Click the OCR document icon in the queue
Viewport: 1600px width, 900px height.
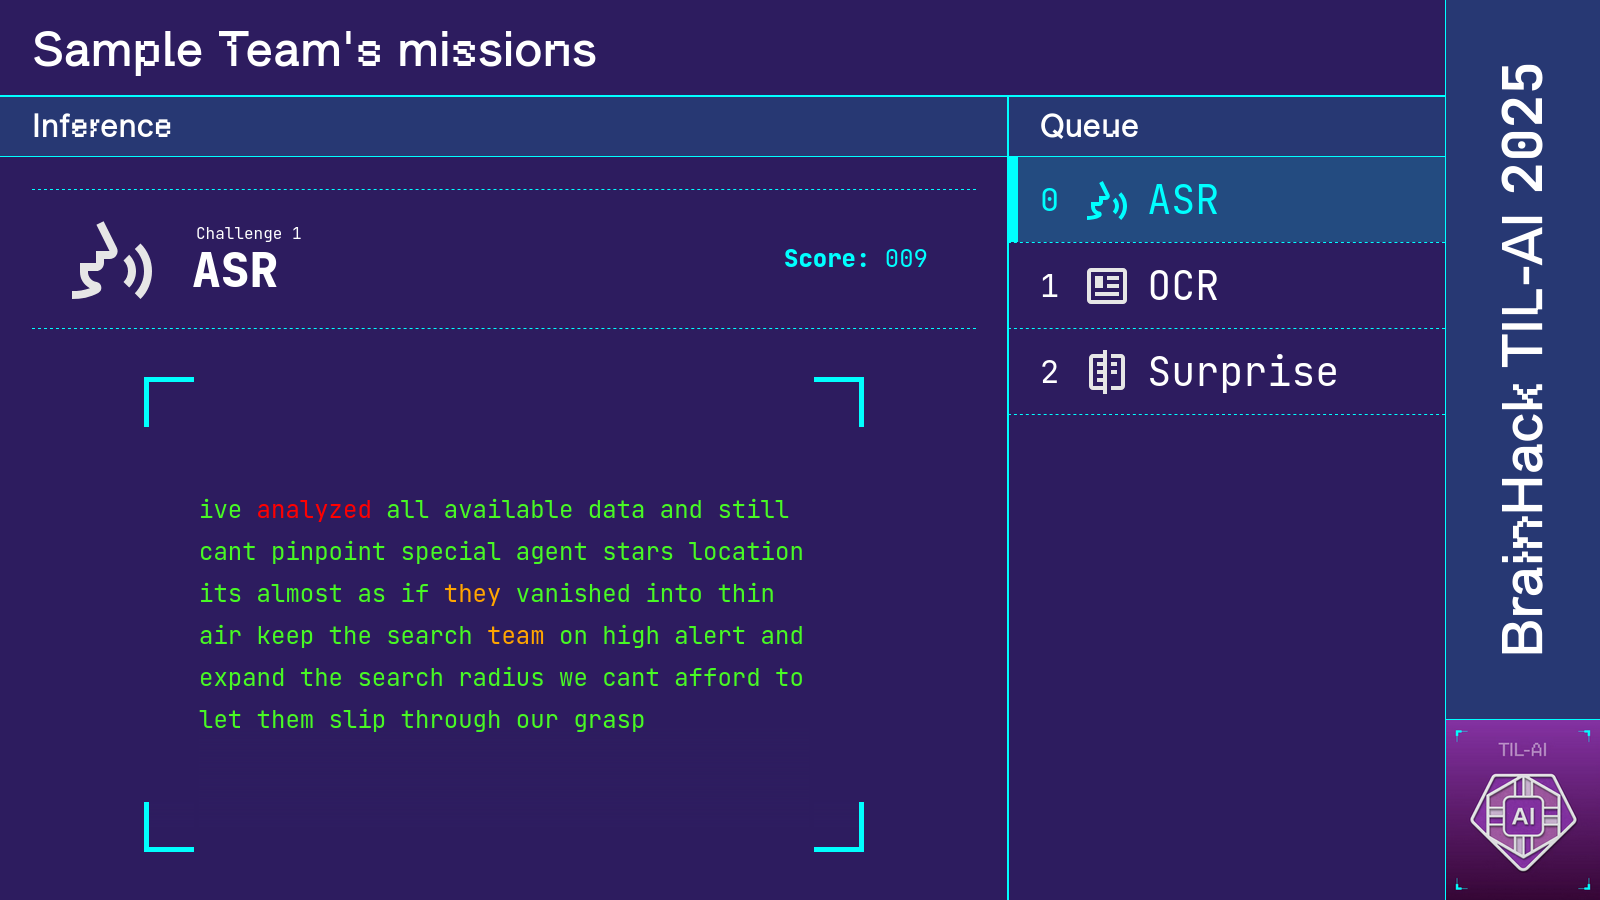tap(1107, 287)
